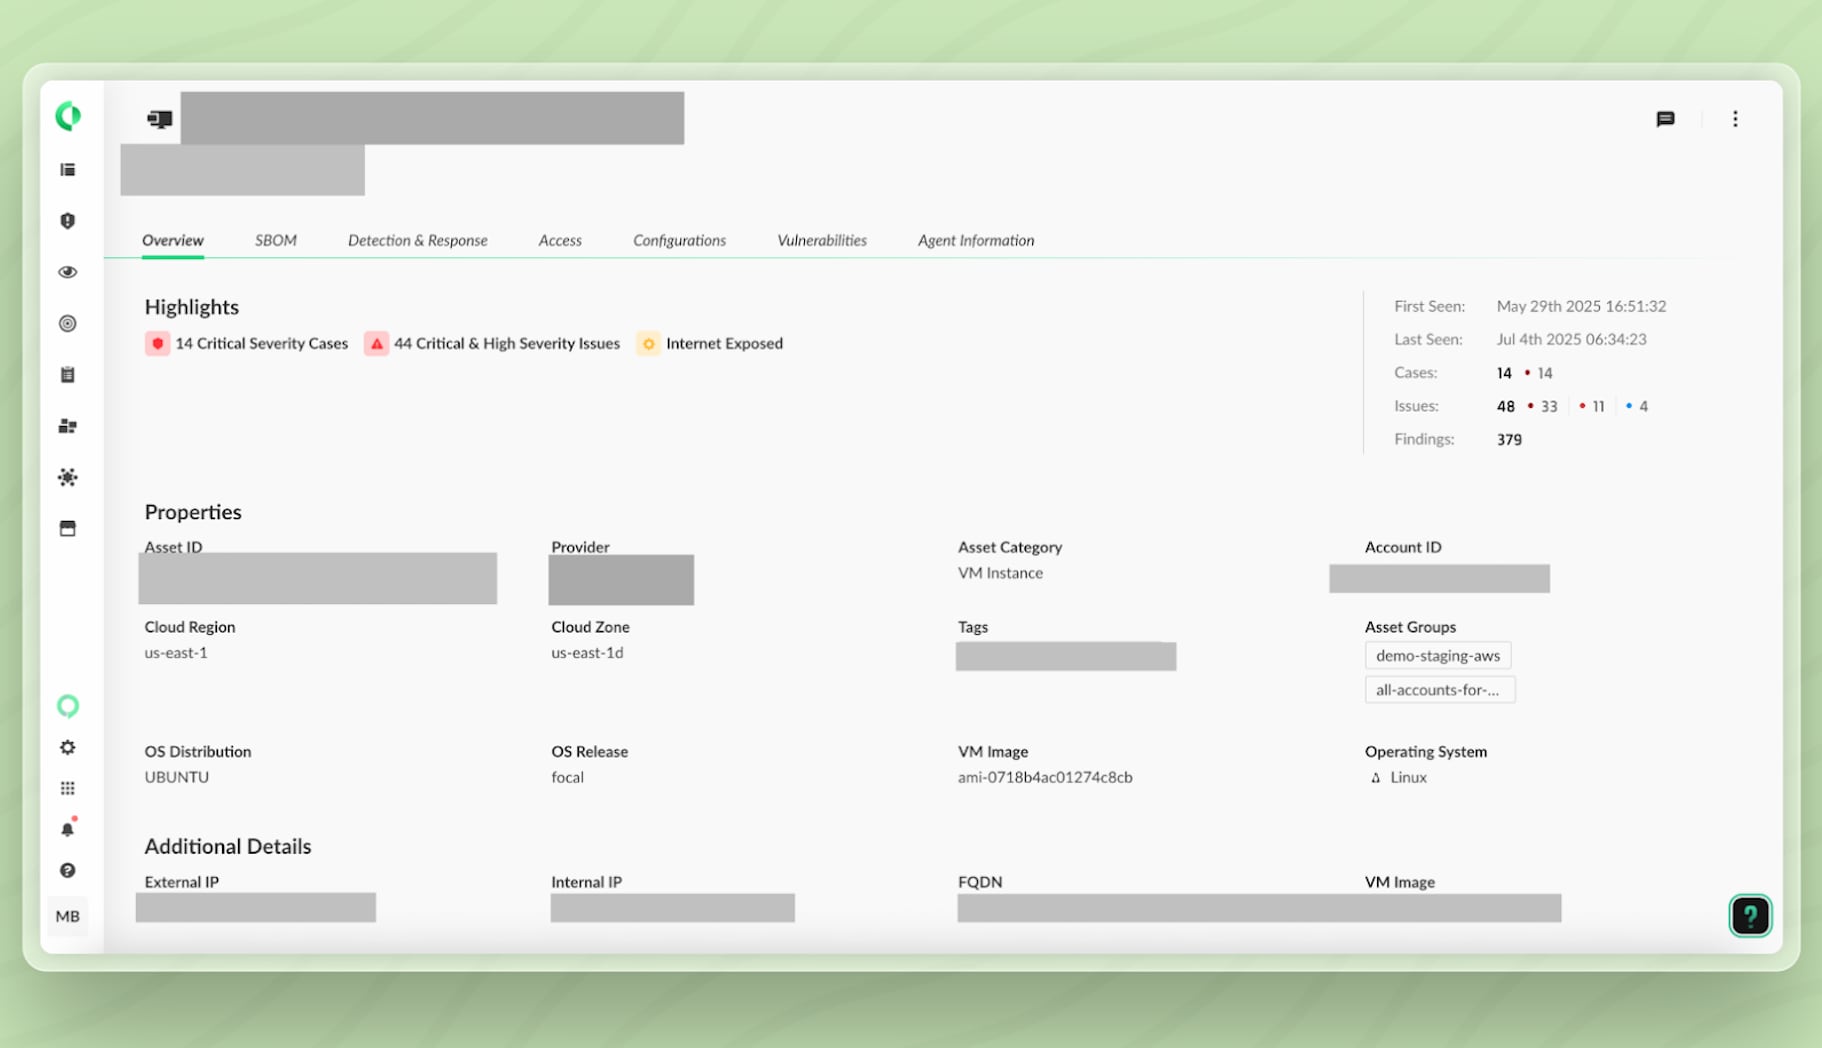Switch to the SBOM tab
Image resolution: width=1822 pixels, height=1048 pixels.
click(276, 240)
